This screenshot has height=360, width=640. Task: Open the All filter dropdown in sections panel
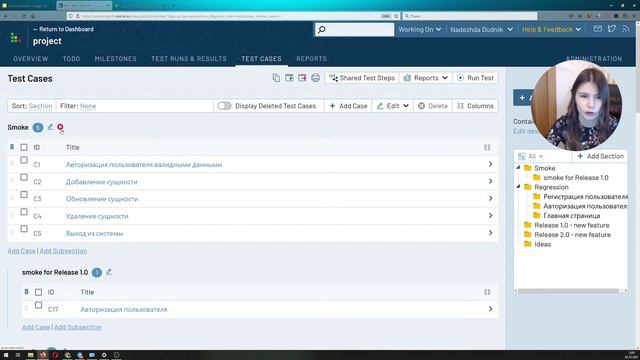coord(531,156)
